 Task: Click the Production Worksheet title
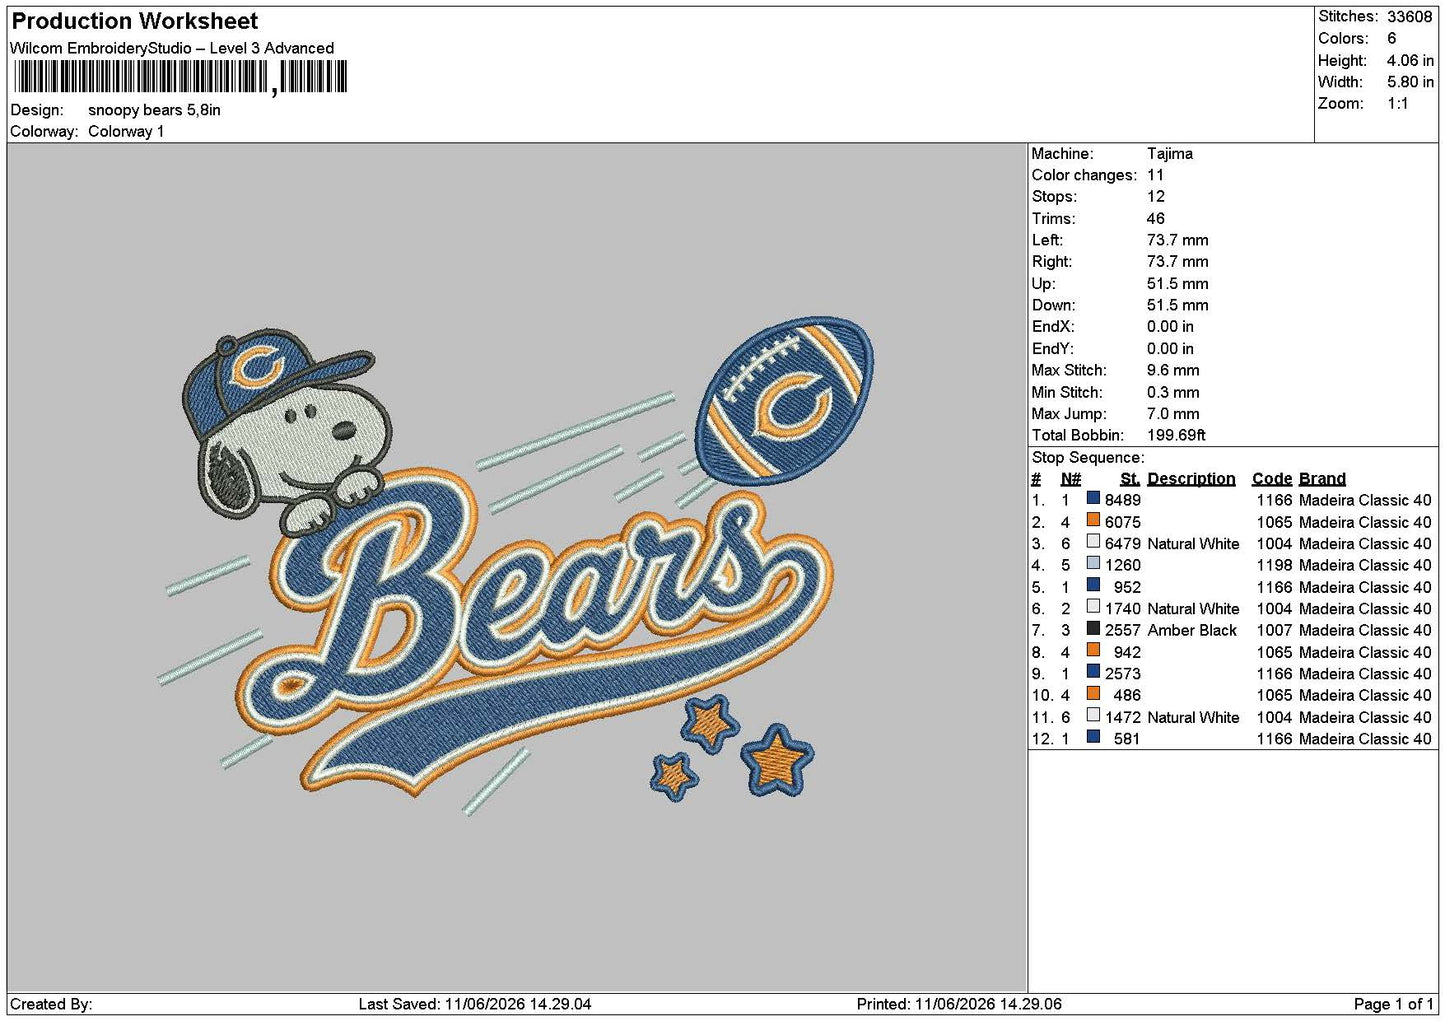pyautogui.click(x=134, y=21)
